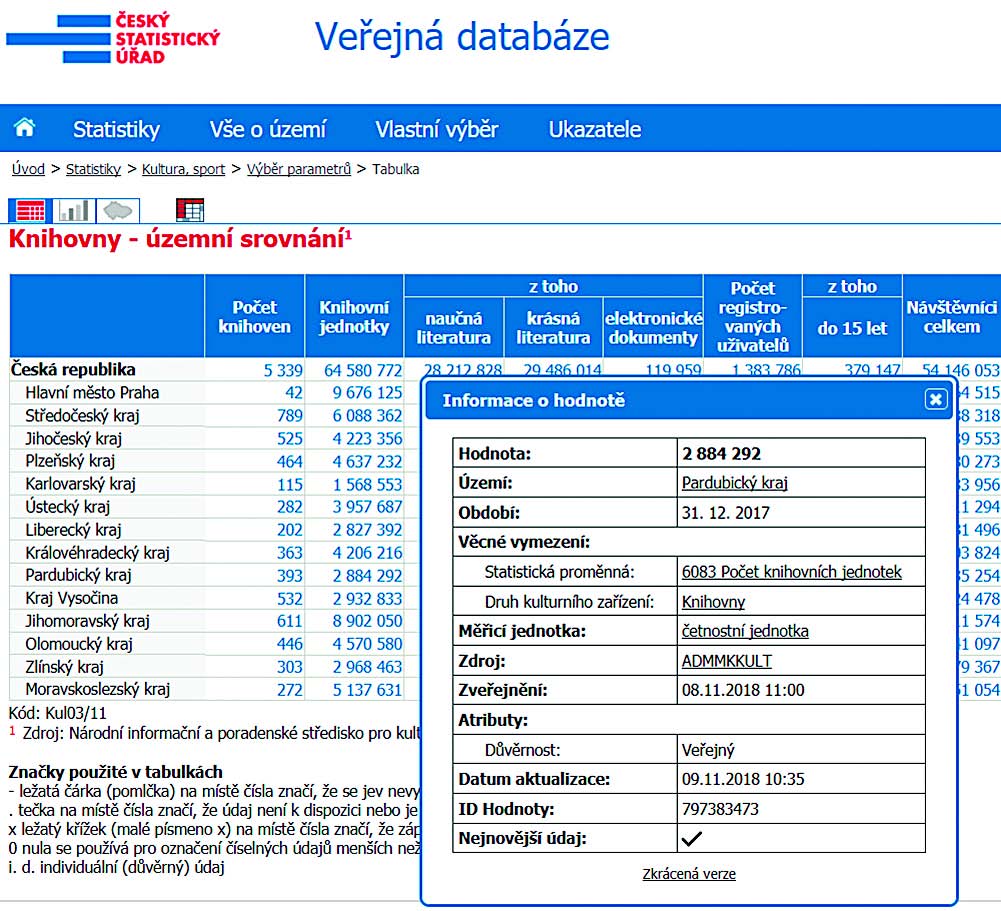The height and width of the screenshot is (911, 1001).
Task: Click the četnostní jednotka link
Action: [745, 631]
